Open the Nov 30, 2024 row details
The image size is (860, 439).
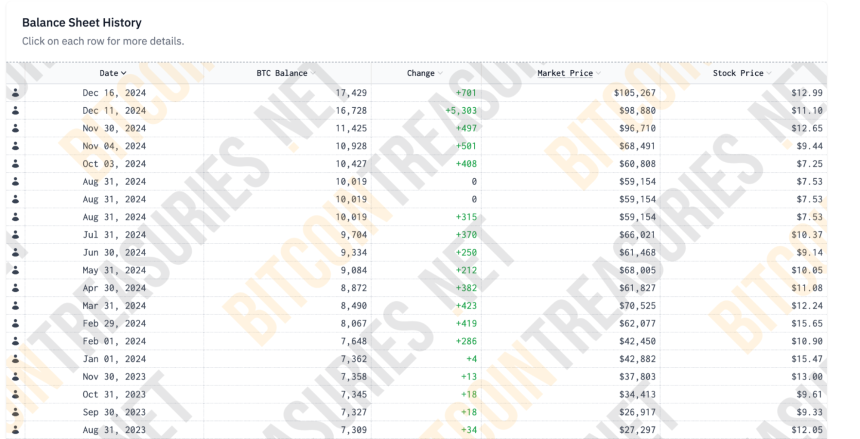416,128
